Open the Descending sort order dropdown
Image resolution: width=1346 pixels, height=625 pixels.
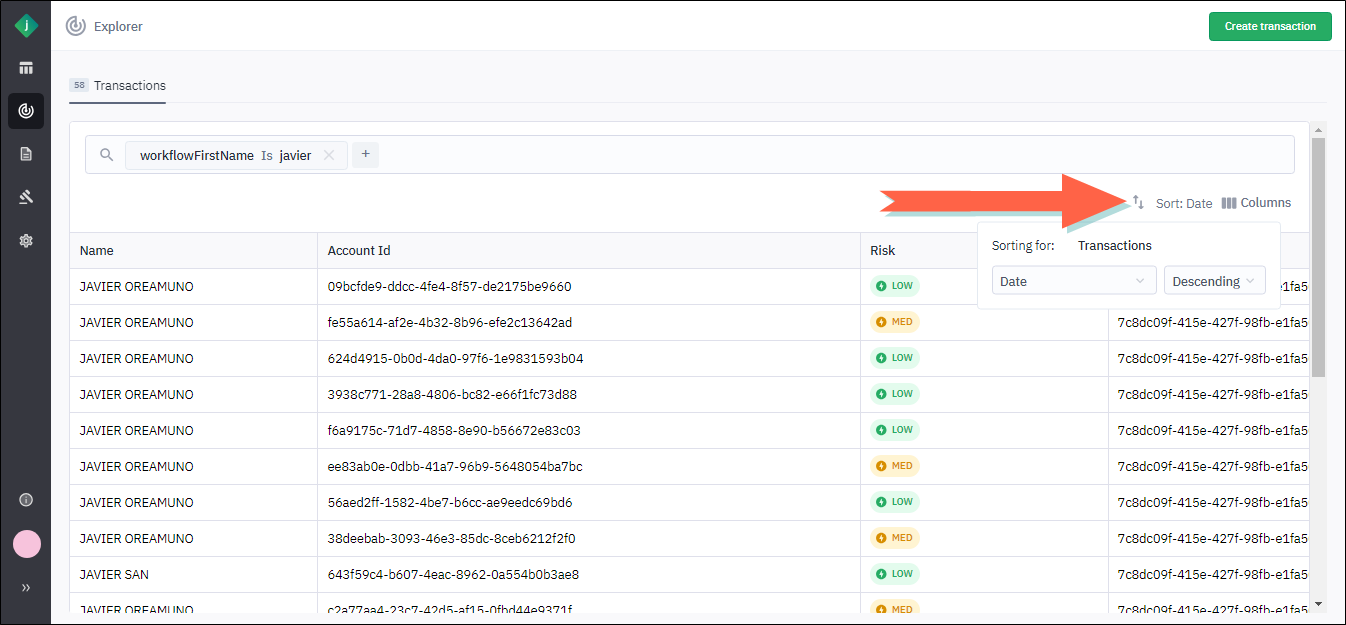(1214, 281)
